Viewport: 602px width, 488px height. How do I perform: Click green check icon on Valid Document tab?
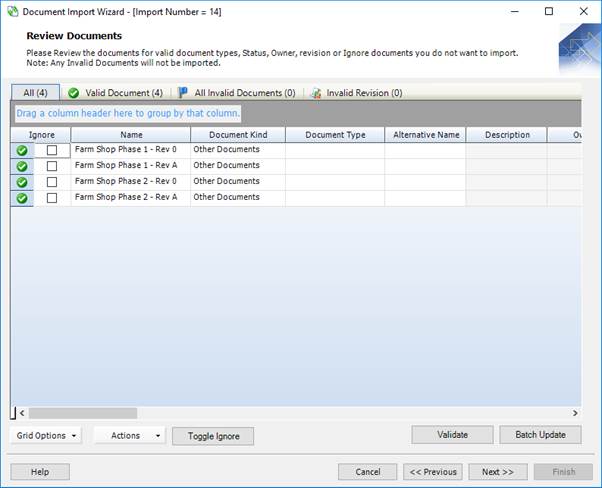[x=73, y=93]
